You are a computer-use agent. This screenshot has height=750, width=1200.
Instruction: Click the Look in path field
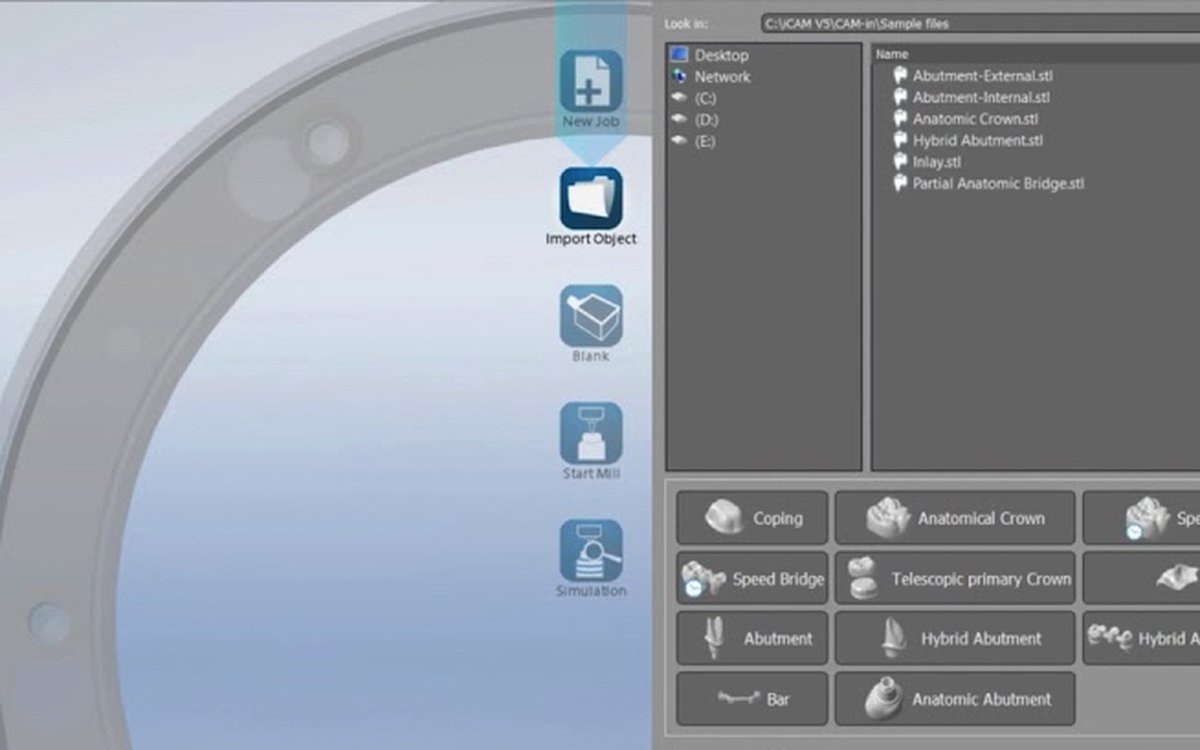coord(980,23)
